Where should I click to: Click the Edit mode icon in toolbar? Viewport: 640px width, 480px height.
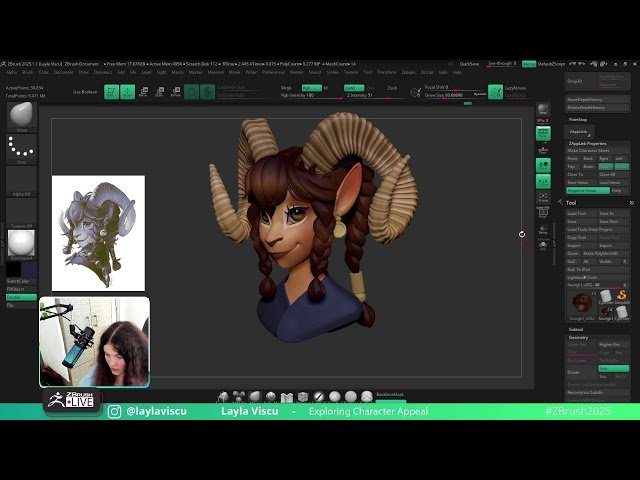tap(111, 92)
